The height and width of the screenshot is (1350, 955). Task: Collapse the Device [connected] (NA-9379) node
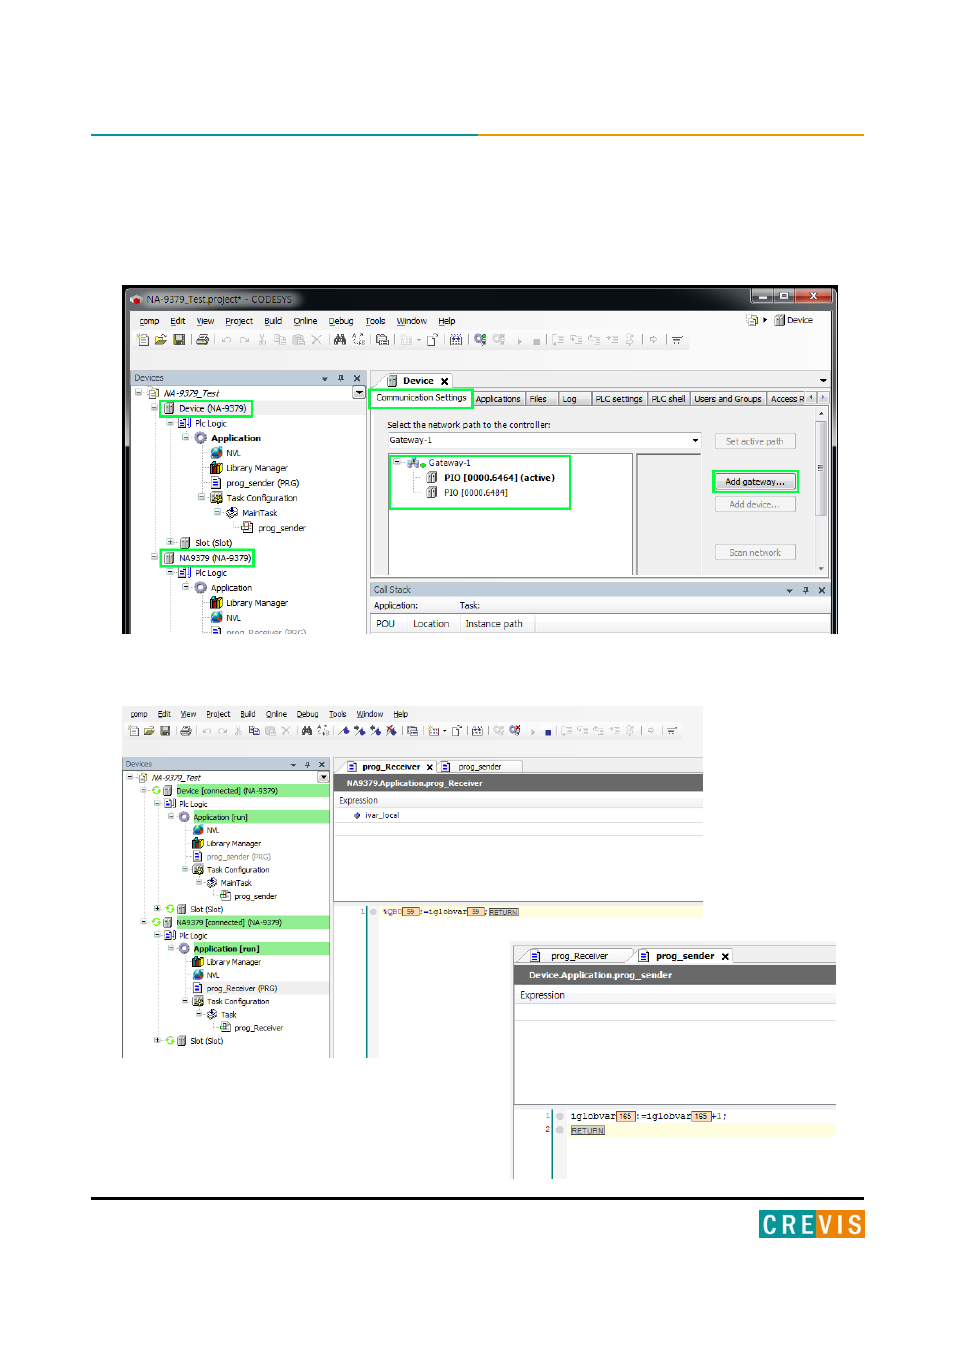click(143, 791)
